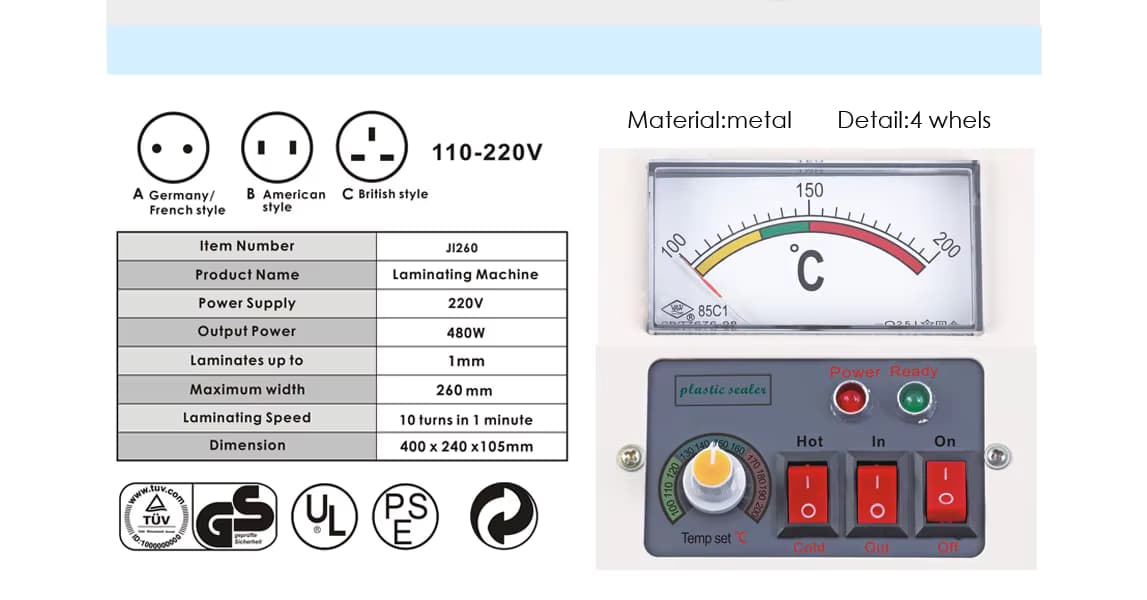This screenshot has height=600, width=1147.
Task: Click the 260 mm maximum width value
Action: [464, 390]
